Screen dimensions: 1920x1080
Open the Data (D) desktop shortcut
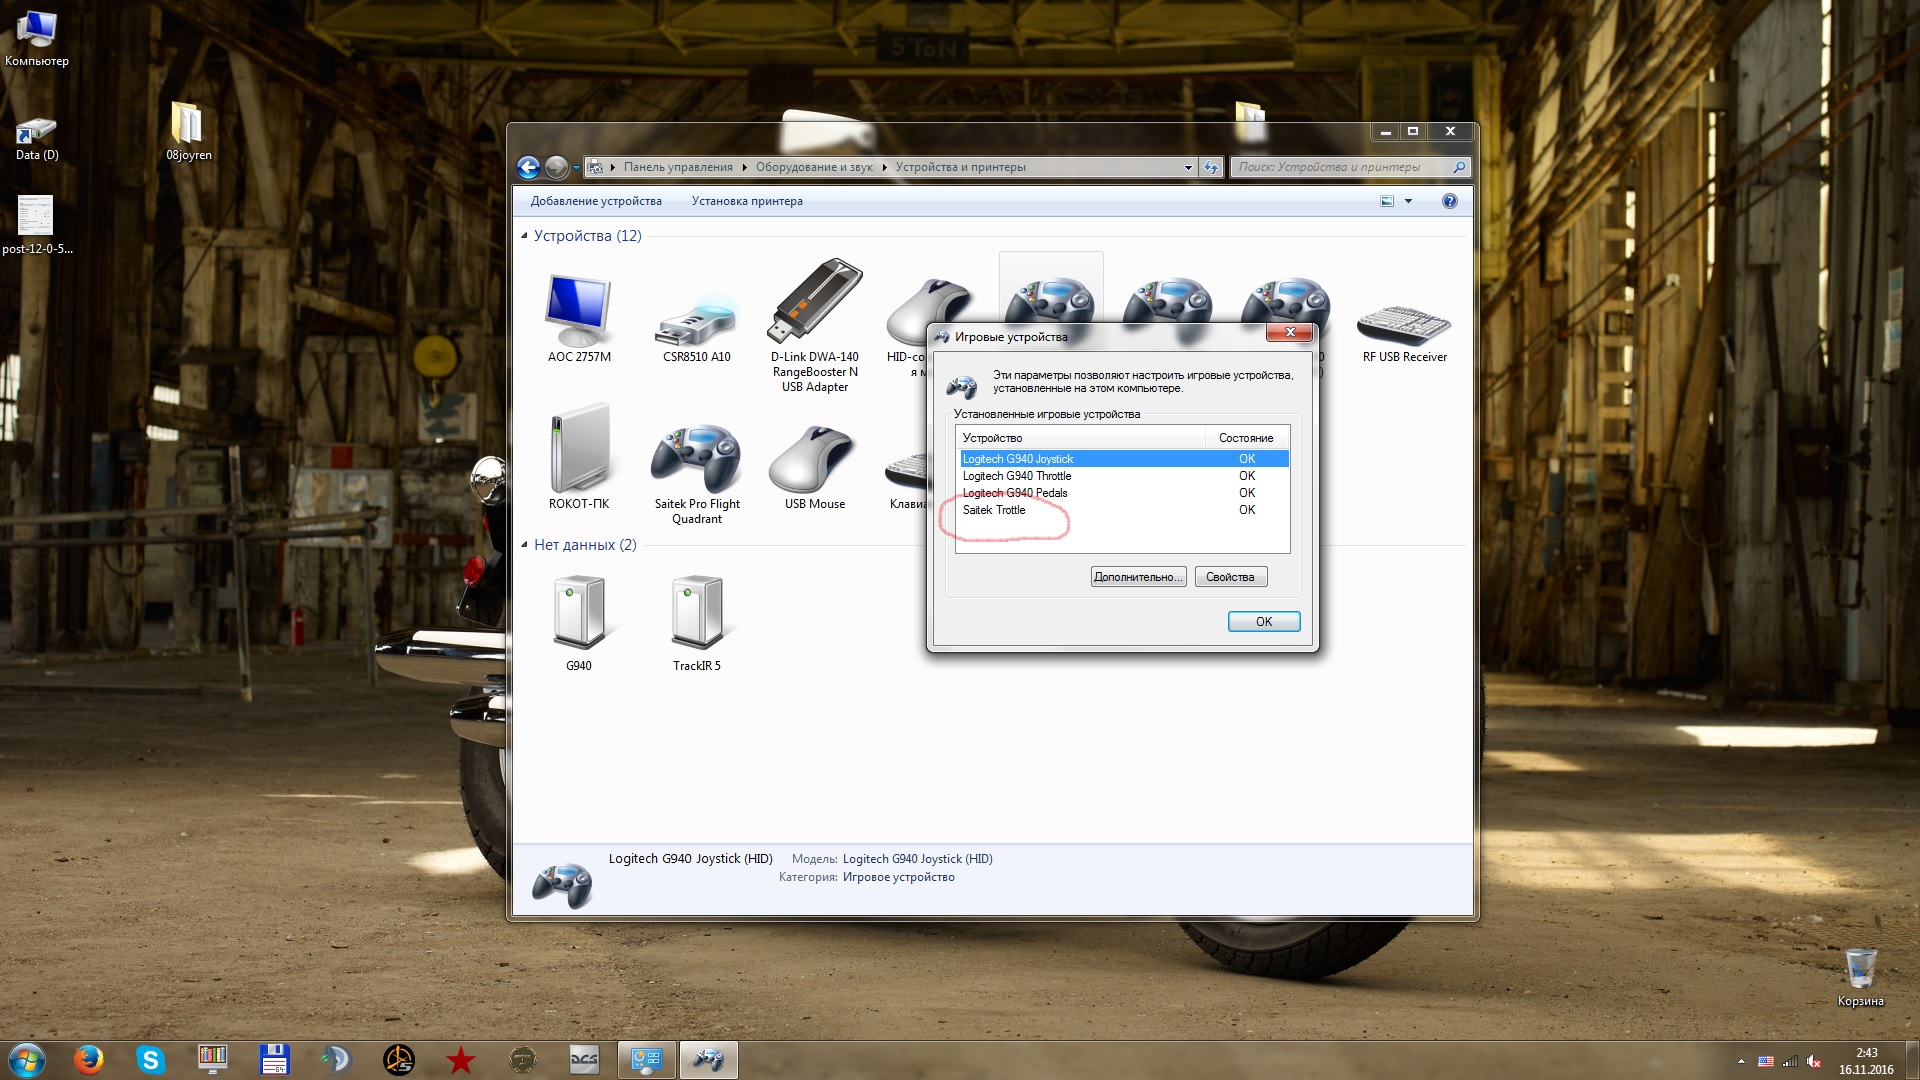point(37,138)
